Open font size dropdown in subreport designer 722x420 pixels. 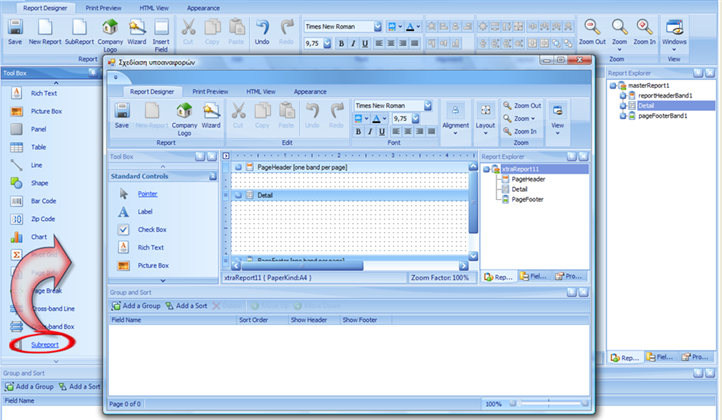(x=415, y=119)
